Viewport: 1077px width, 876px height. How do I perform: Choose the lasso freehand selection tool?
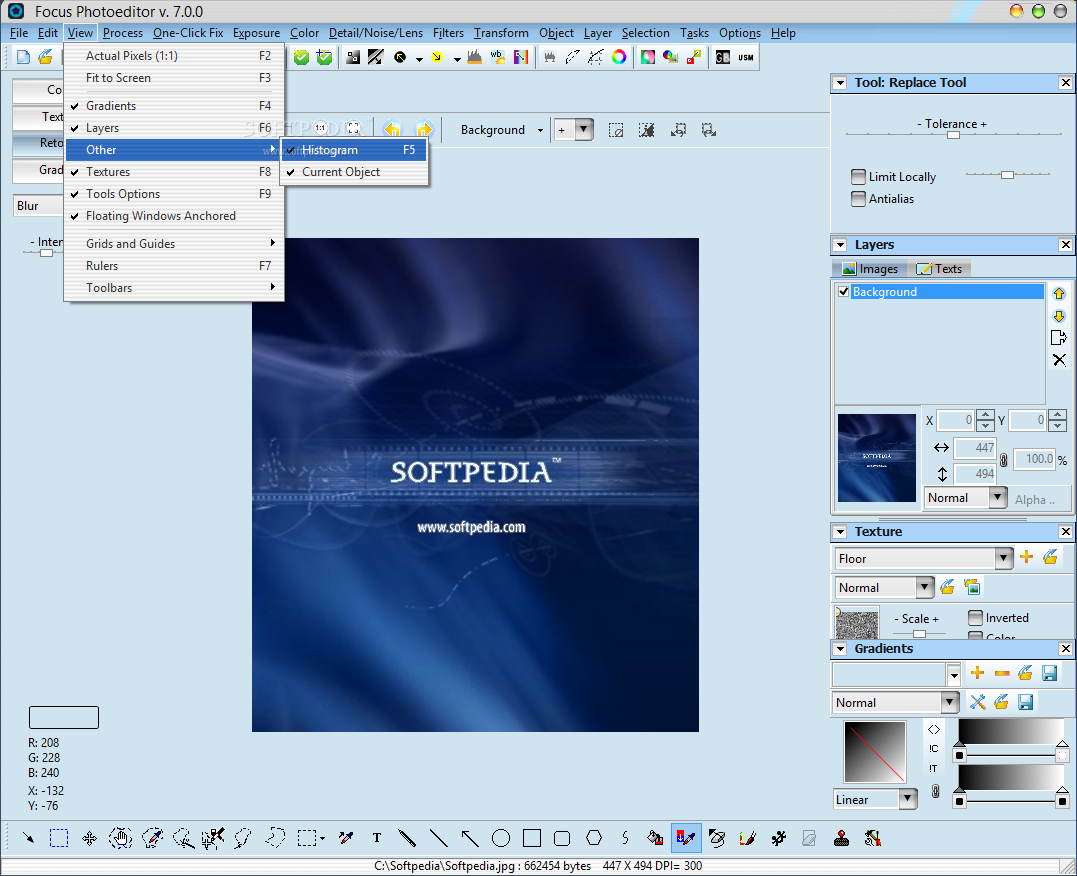click(x=243, y=838)
